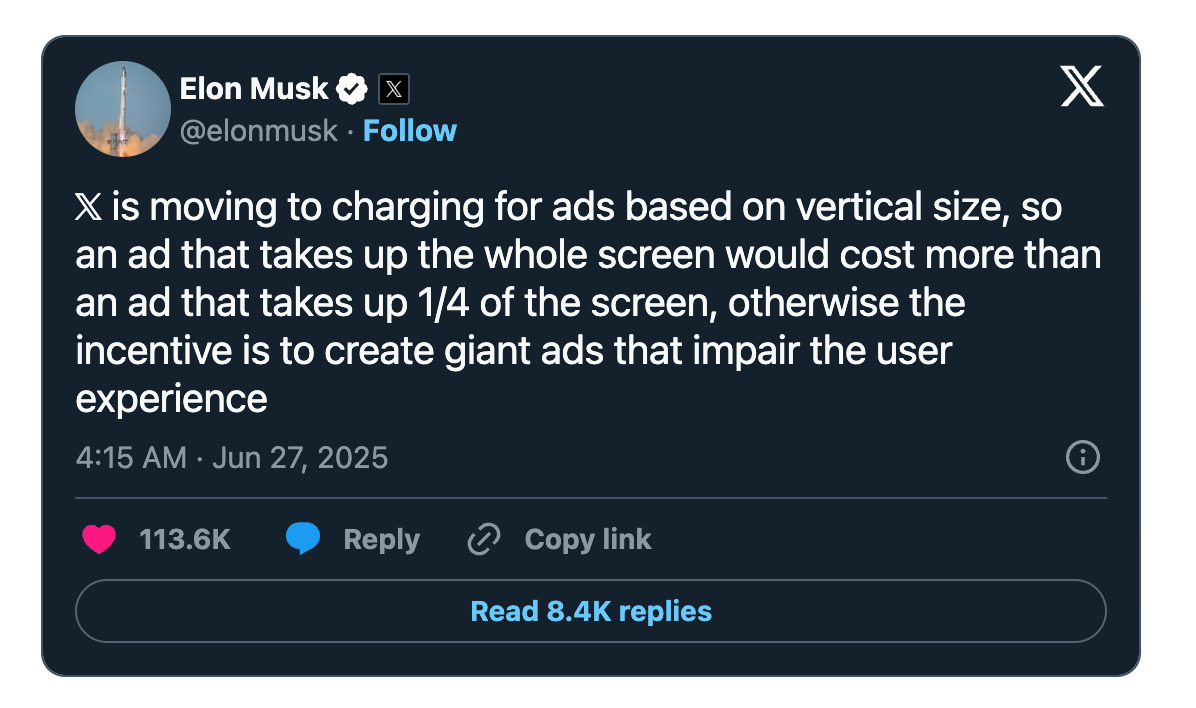This screenshot has height=708, width=1196.
Task: Click the word 'experience' in the tweet
Action: tap(172, 399)
